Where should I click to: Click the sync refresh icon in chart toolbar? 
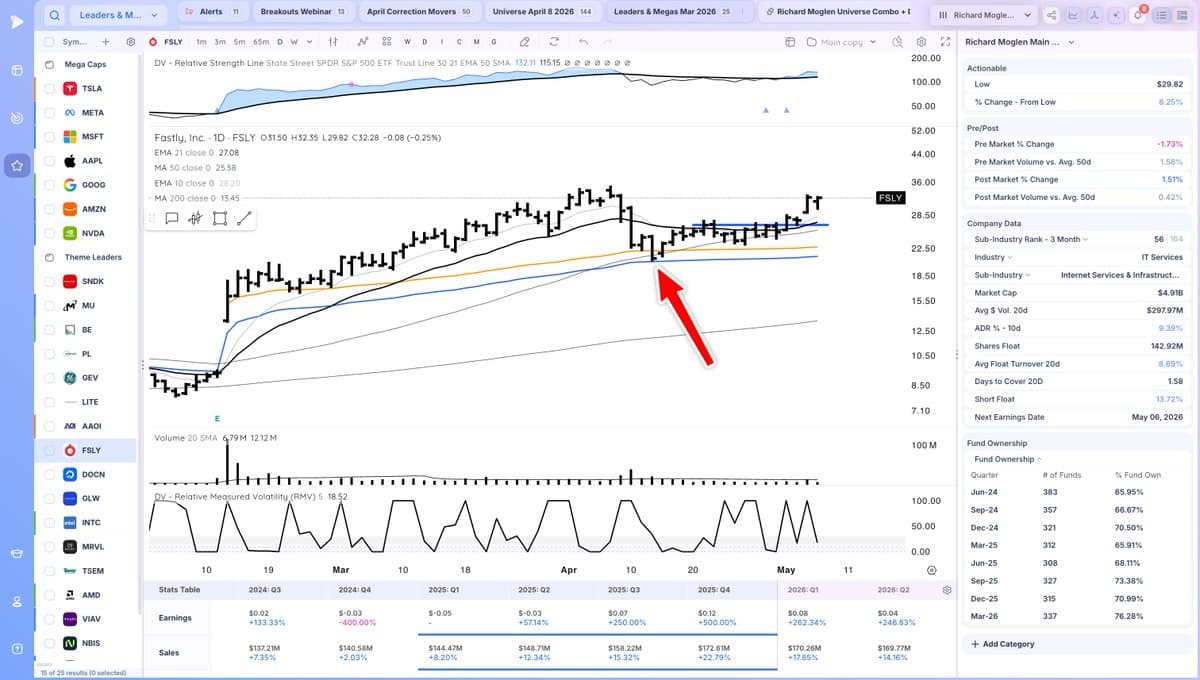point(554,42)
